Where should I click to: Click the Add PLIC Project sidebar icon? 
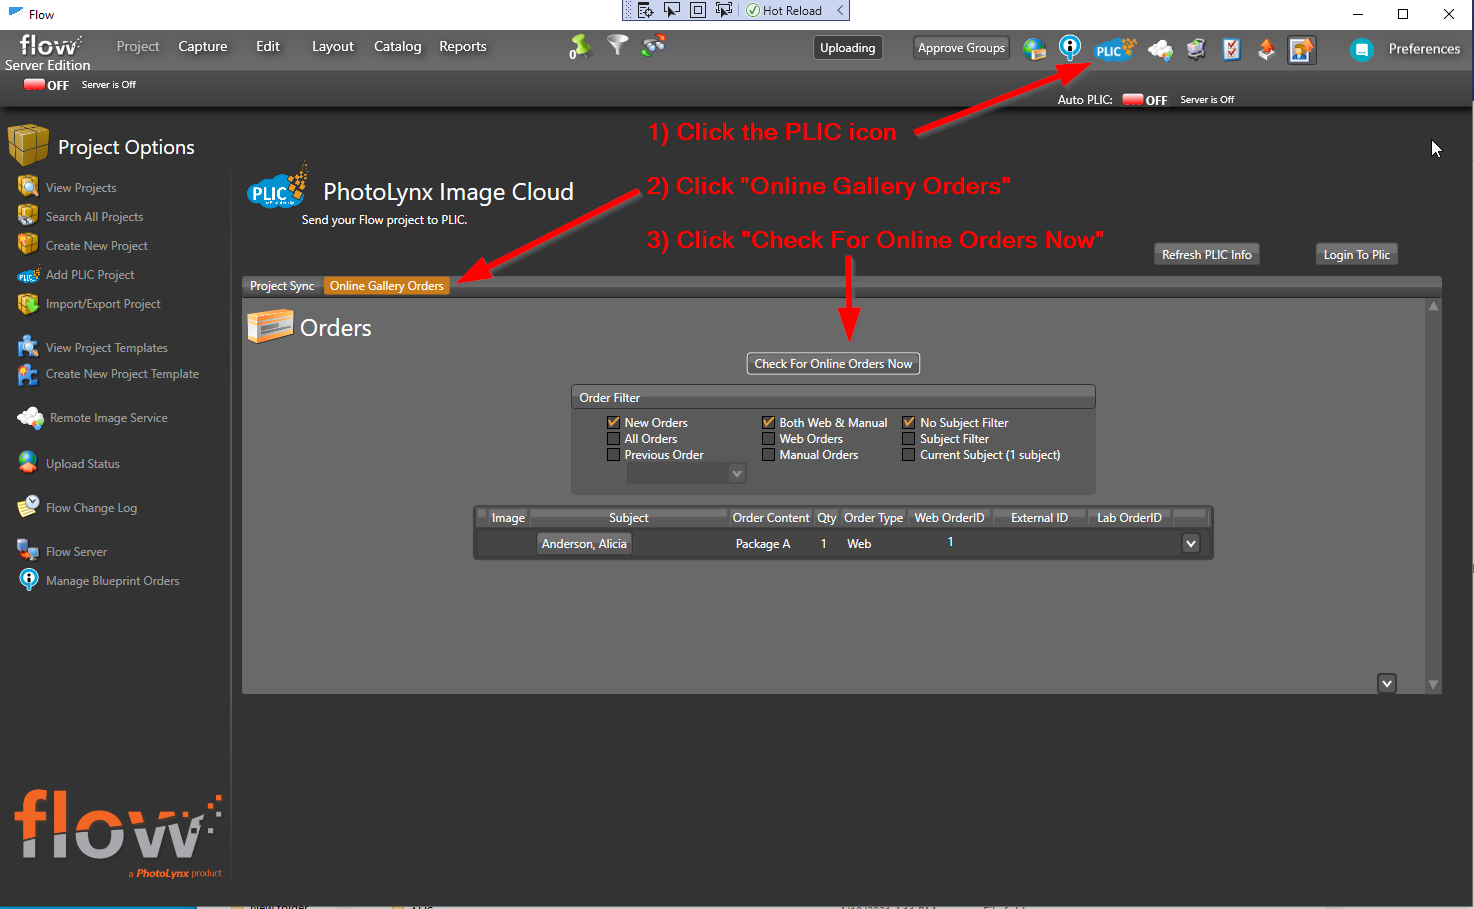pos(28,275)
